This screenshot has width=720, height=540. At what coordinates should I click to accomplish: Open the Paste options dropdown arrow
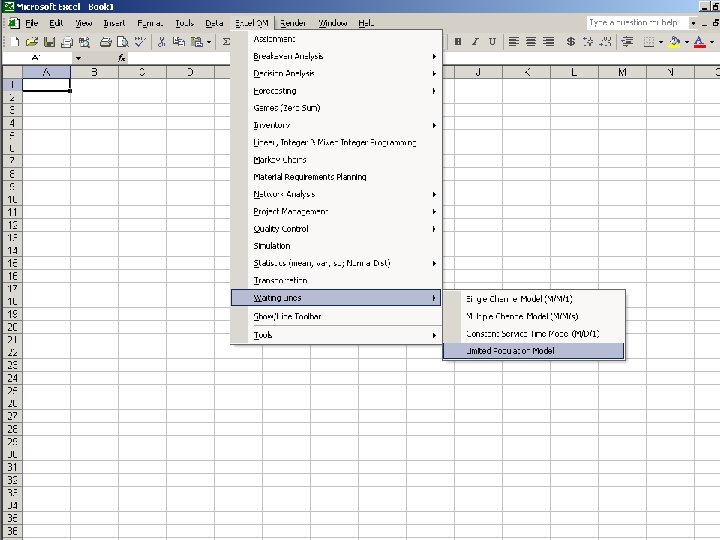coord(209,42)
